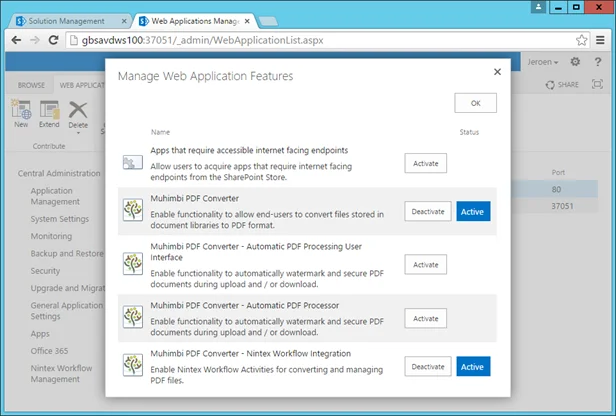Open the Chrome browser menu
Image resolution: width=616 pixels, height=416 pixels.
click(x=602, y=40)
